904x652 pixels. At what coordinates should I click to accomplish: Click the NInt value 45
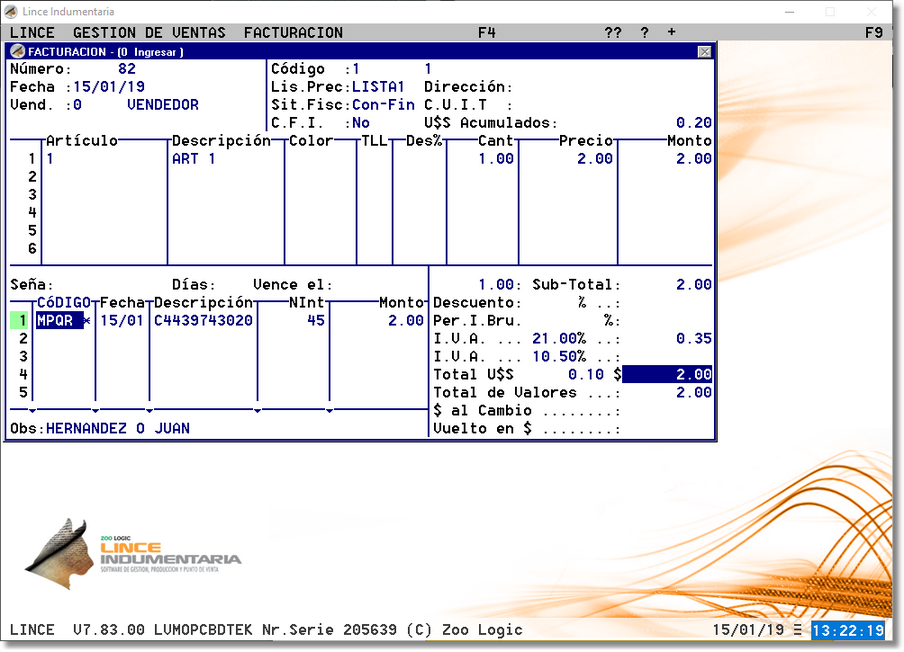click(x=316, y=321)
